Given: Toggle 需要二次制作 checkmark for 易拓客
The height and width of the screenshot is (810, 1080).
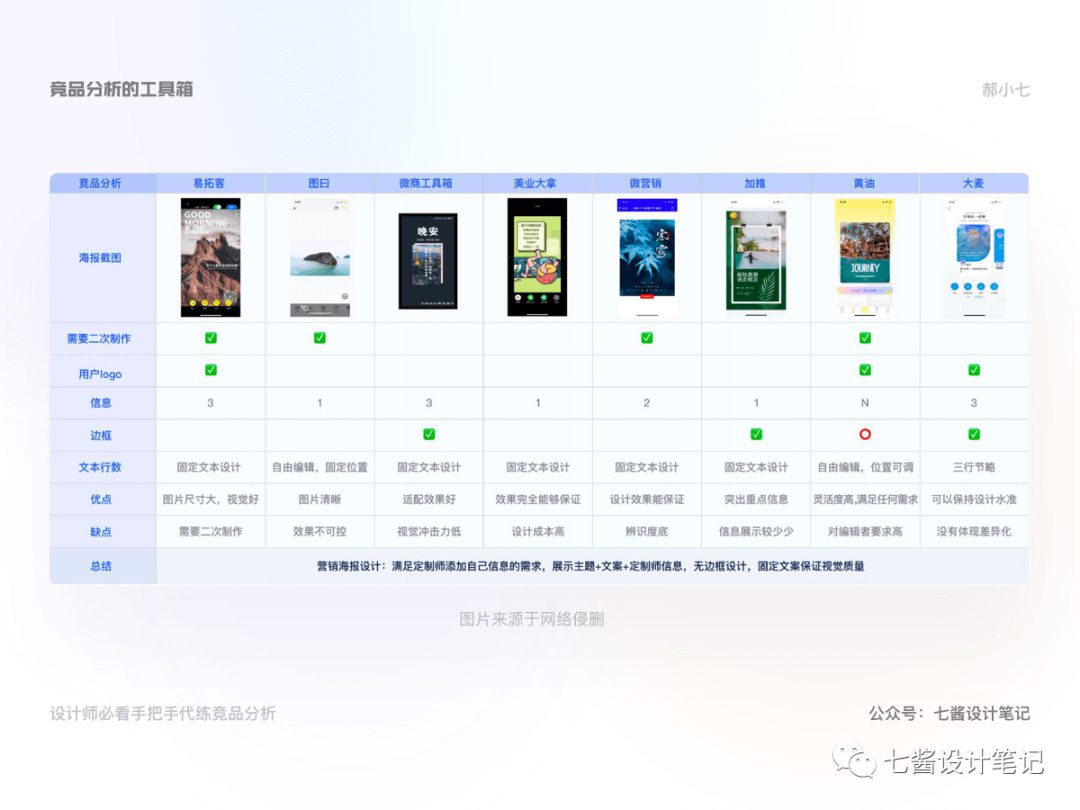Looking at the screenshot, I should pos(211,338).
